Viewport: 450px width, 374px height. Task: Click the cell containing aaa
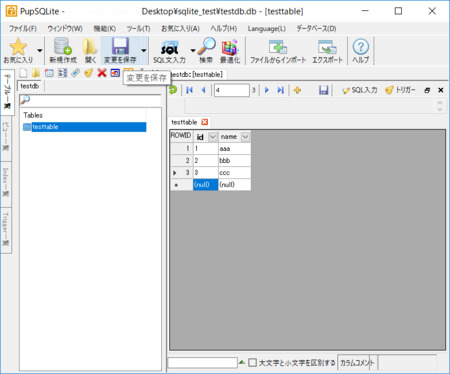[234, 149]
